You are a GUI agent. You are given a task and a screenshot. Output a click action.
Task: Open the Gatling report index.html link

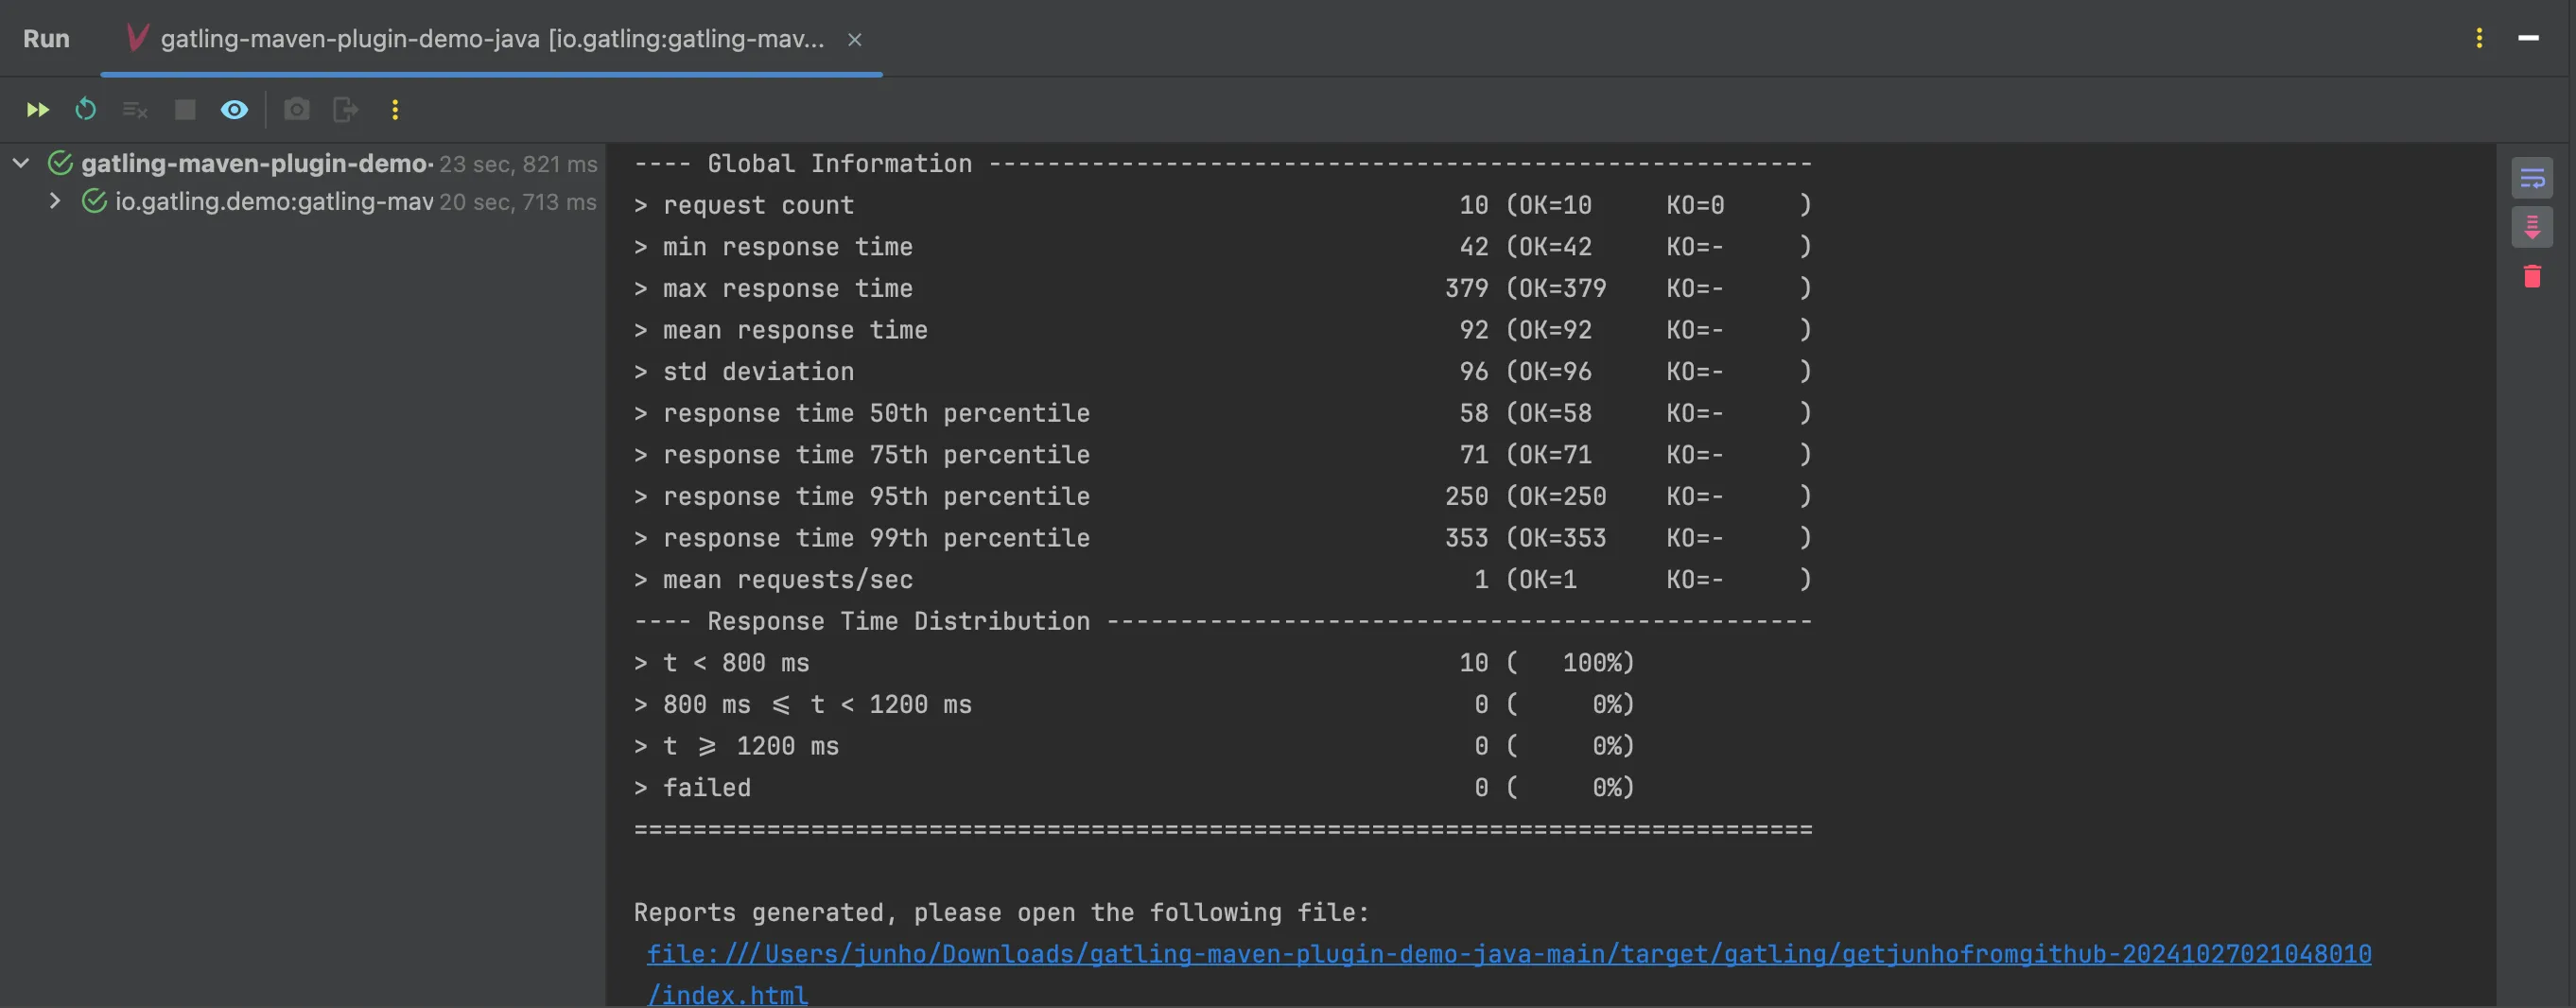tap(1508, 954)
